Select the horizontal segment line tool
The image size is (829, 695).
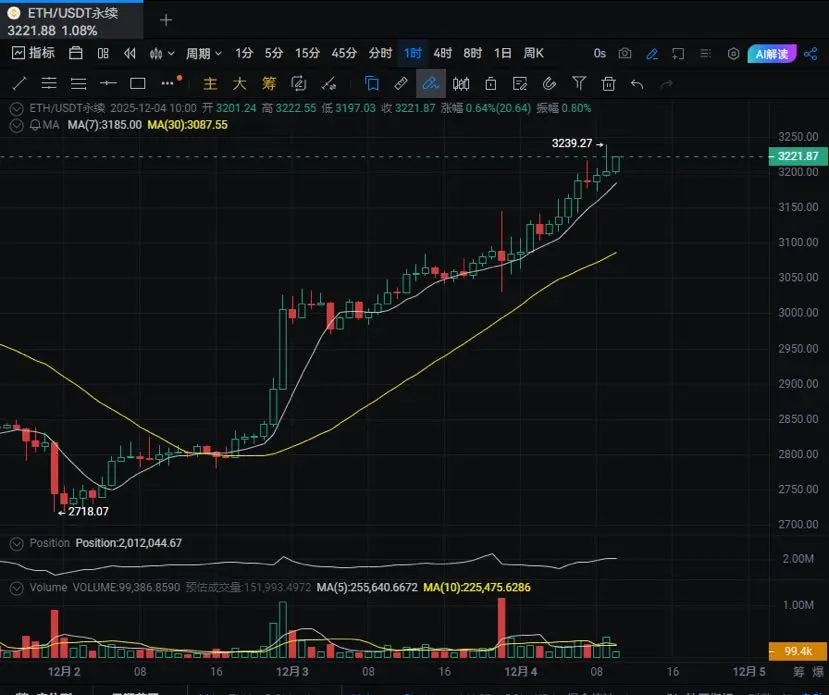pyautogui.click(x=108, y=84)
